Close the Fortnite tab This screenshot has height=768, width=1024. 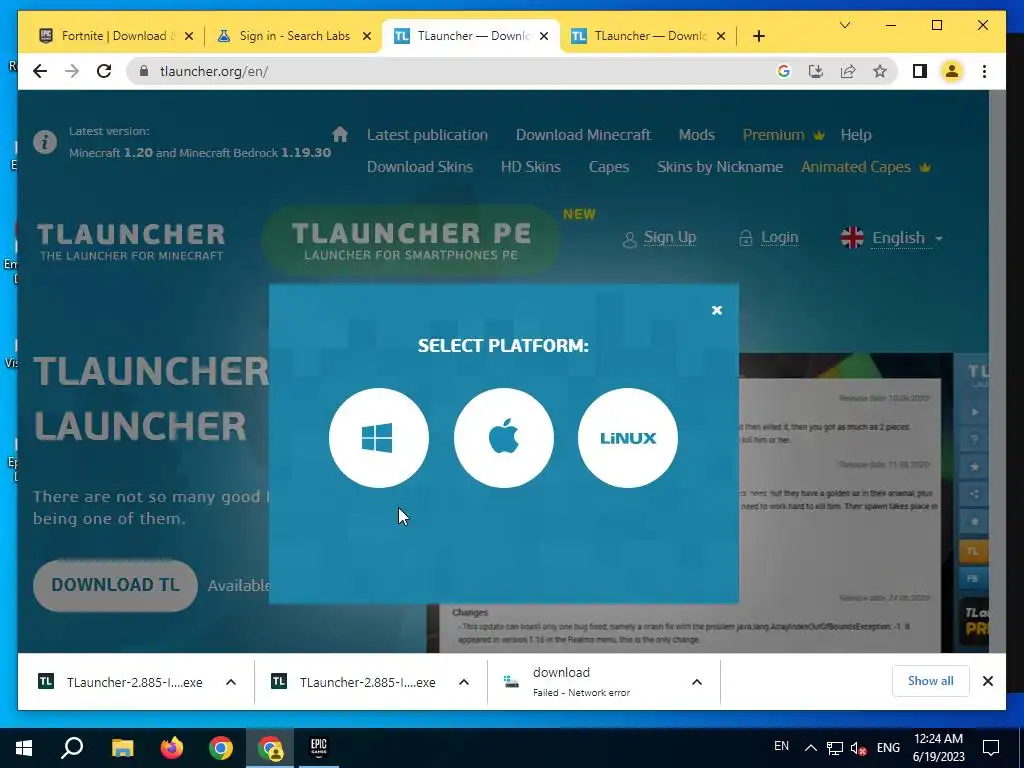click(x=189, y=36)
